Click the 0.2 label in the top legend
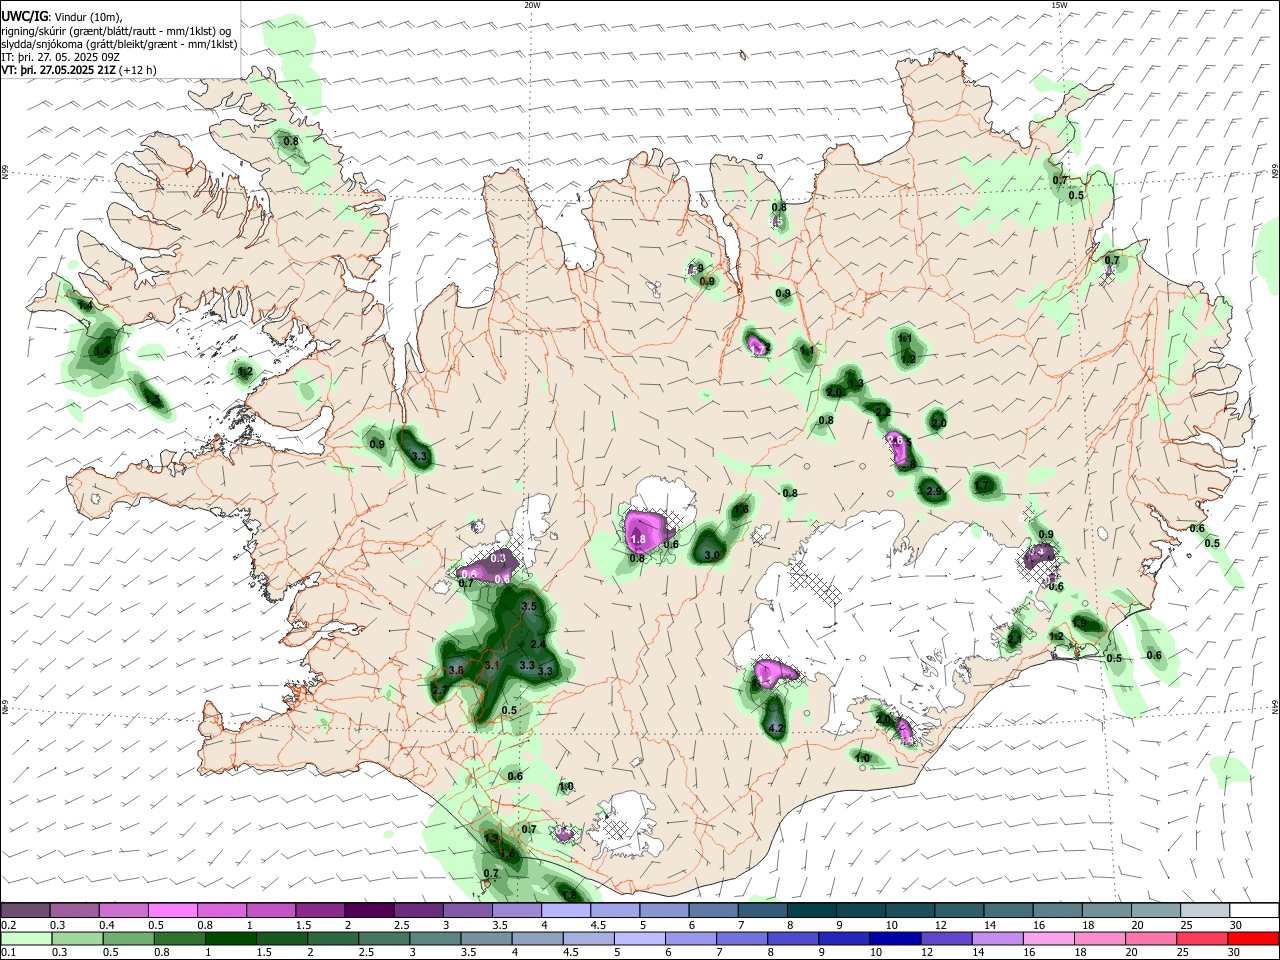 [x=8, y=925]
